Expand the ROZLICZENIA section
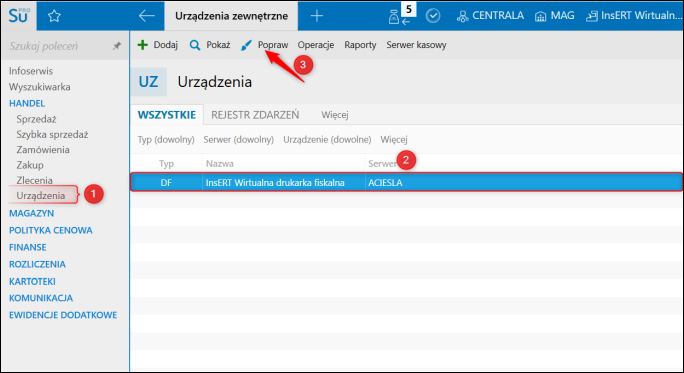This screenshot has width=684, height=373. pos(37,264)
